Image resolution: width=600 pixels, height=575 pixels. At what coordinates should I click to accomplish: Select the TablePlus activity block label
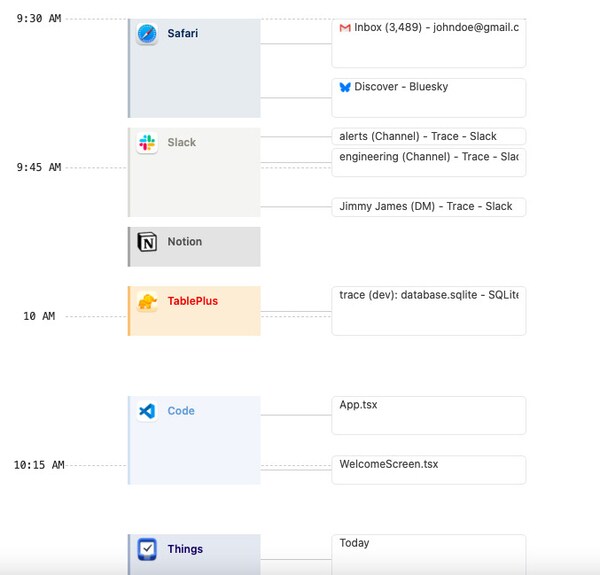click(x=192, y=301)
